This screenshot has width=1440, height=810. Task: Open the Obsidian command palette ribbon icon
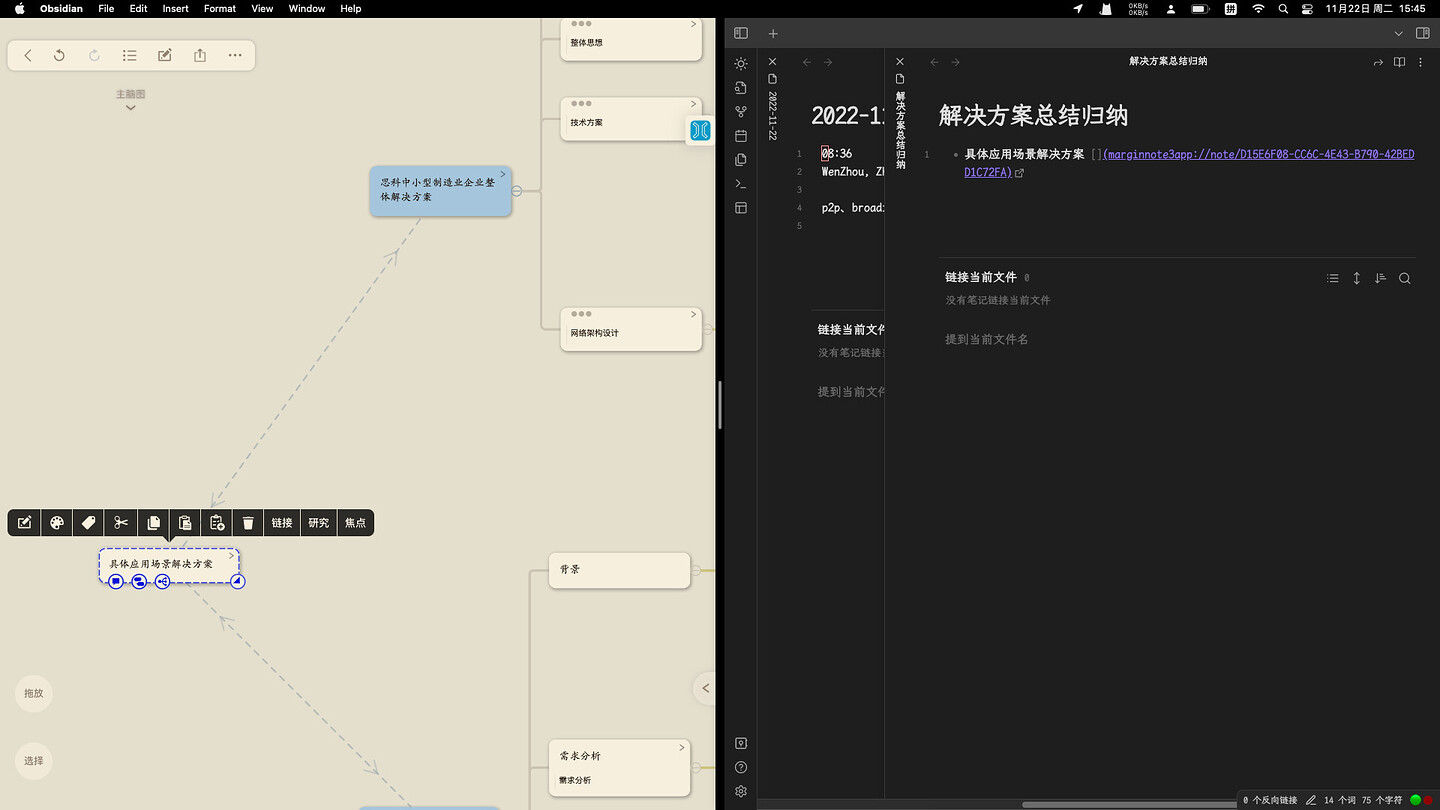[x=741, y=184]
